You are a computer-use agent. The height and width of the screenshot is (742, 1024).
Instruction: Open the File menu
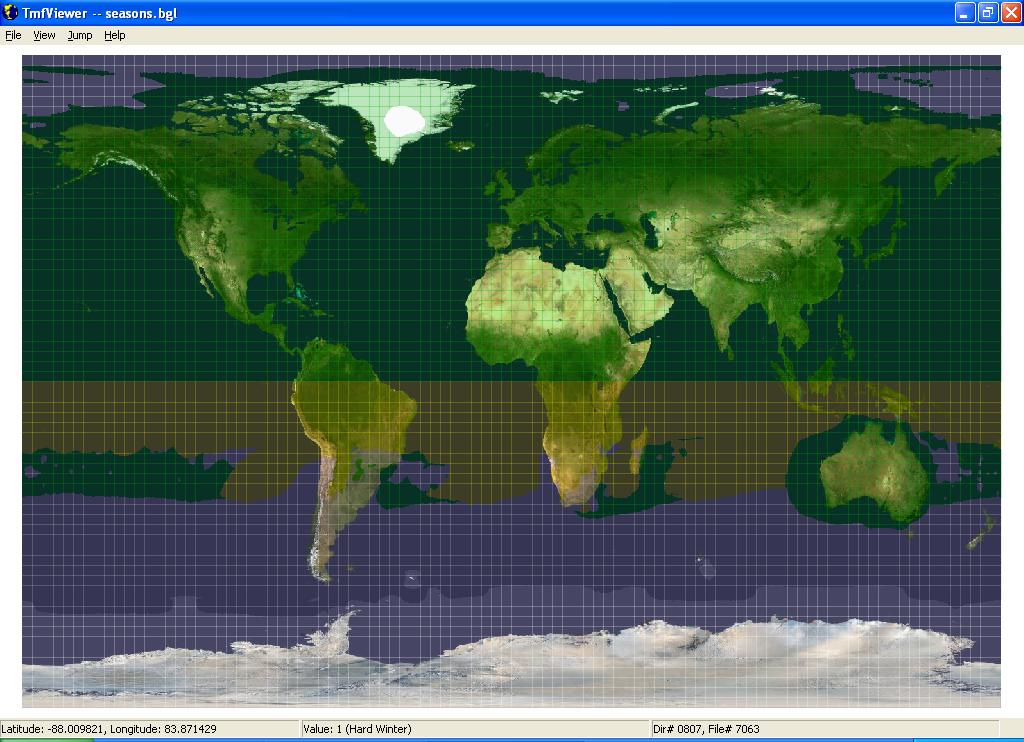(x=13, y=35)
